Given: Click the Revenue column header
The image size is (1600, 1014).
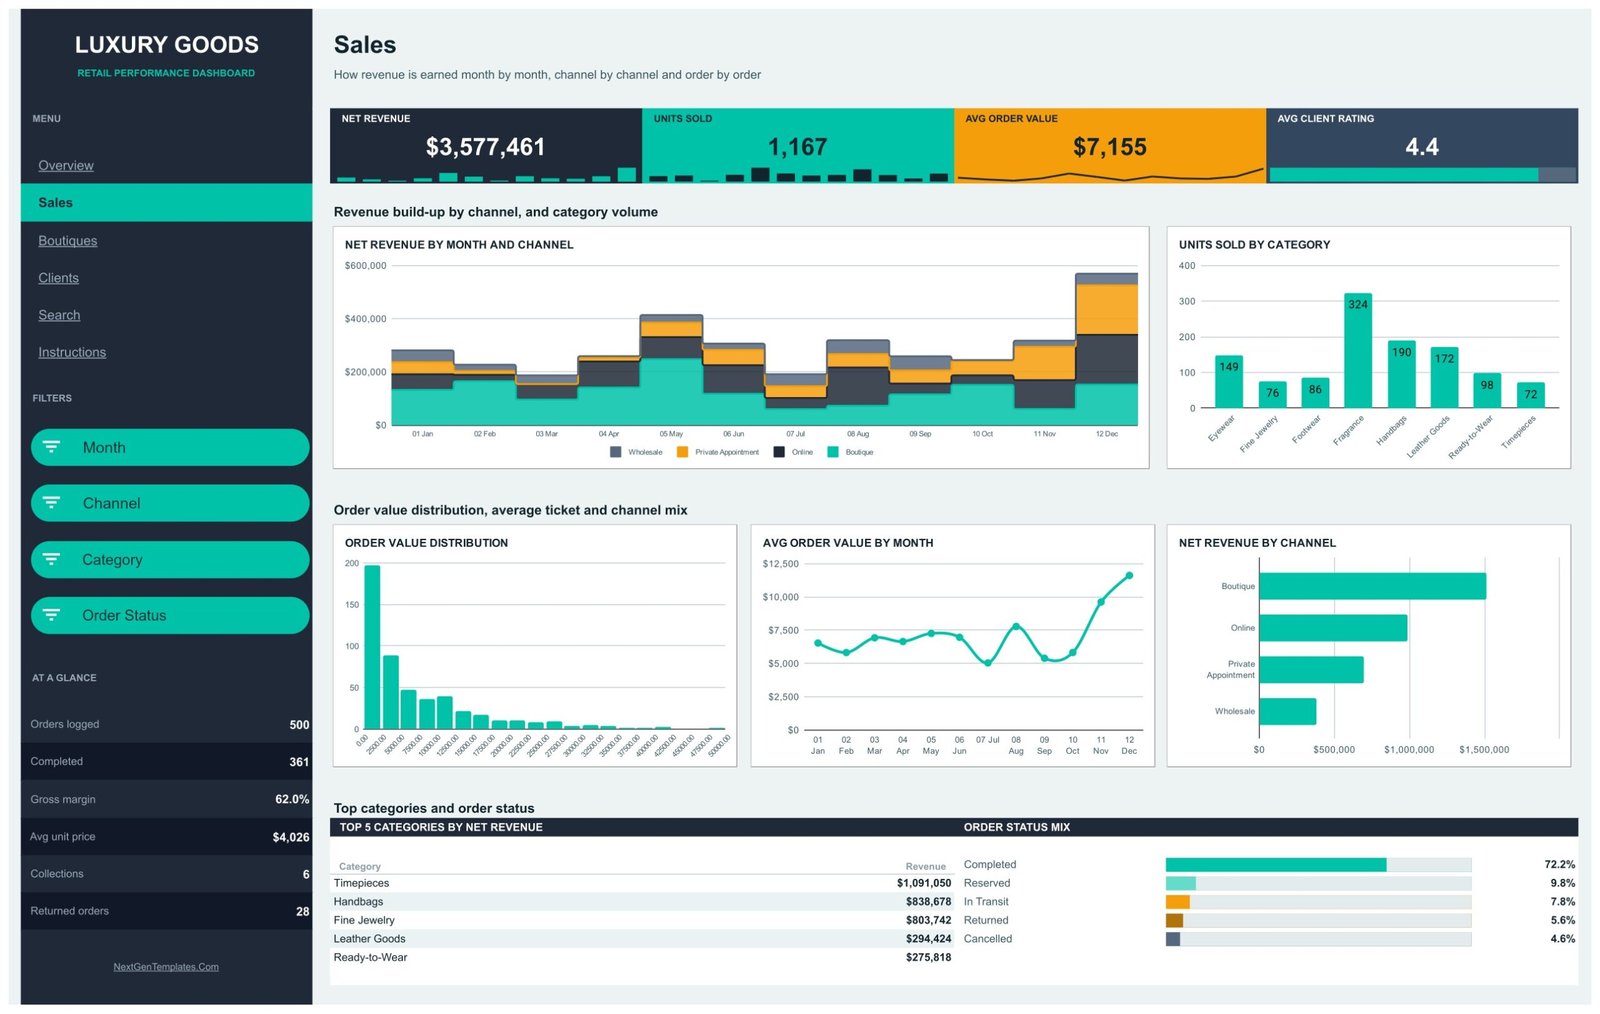Looking at the screenshot, I should click(925, 866).
